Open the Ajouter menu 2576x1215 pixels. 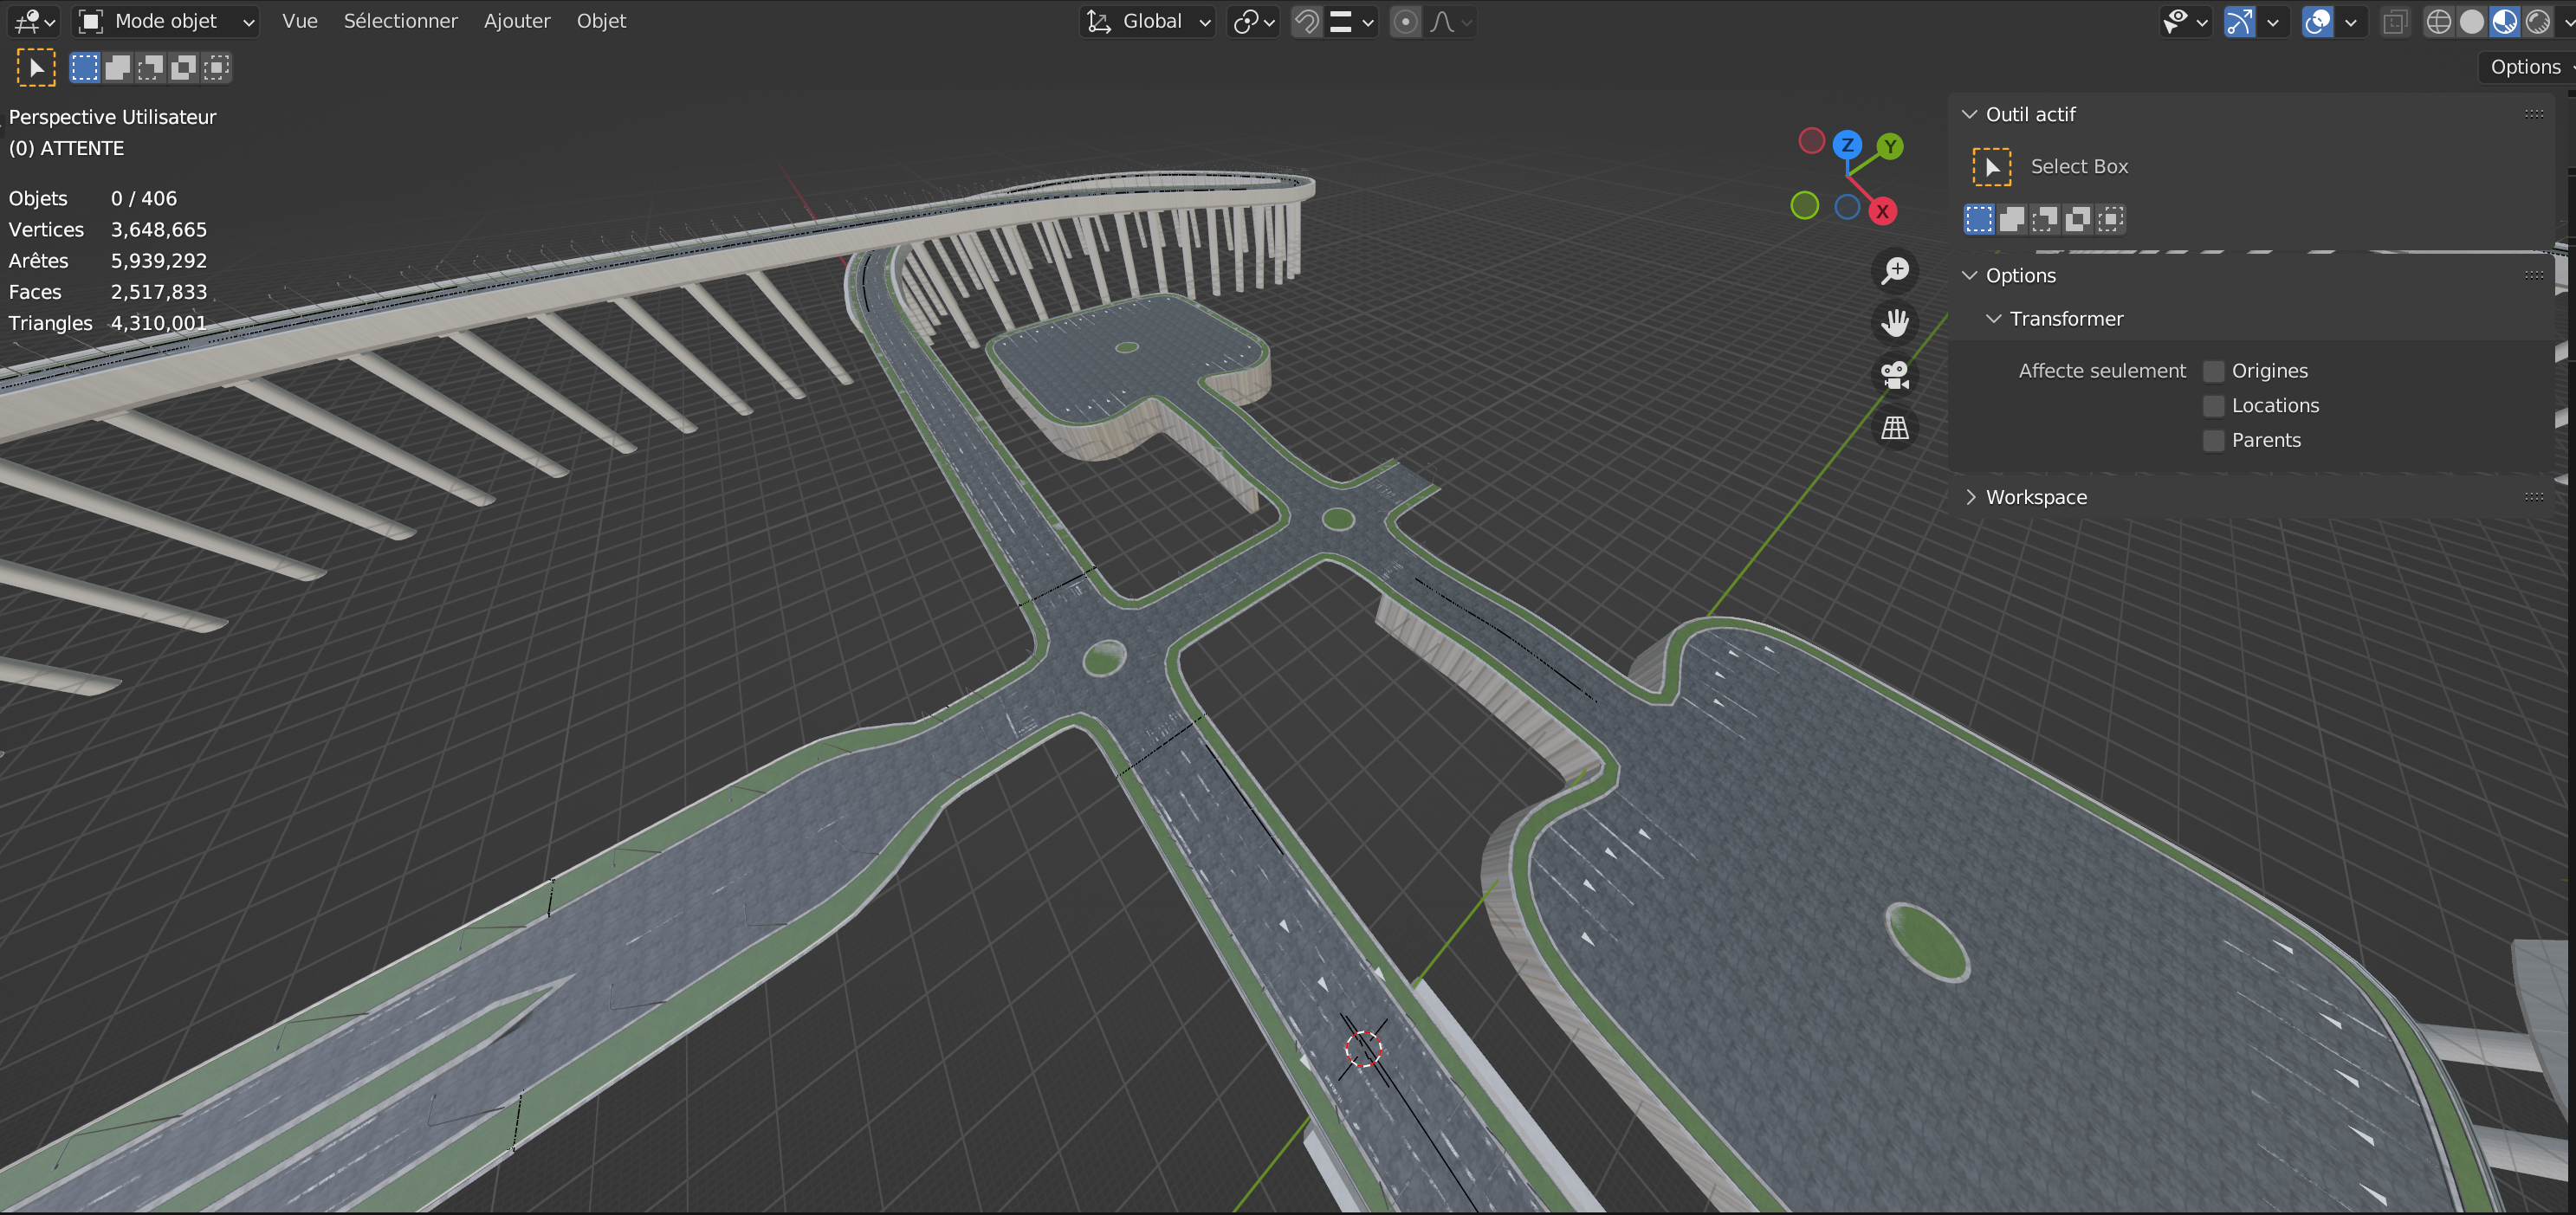517,21
